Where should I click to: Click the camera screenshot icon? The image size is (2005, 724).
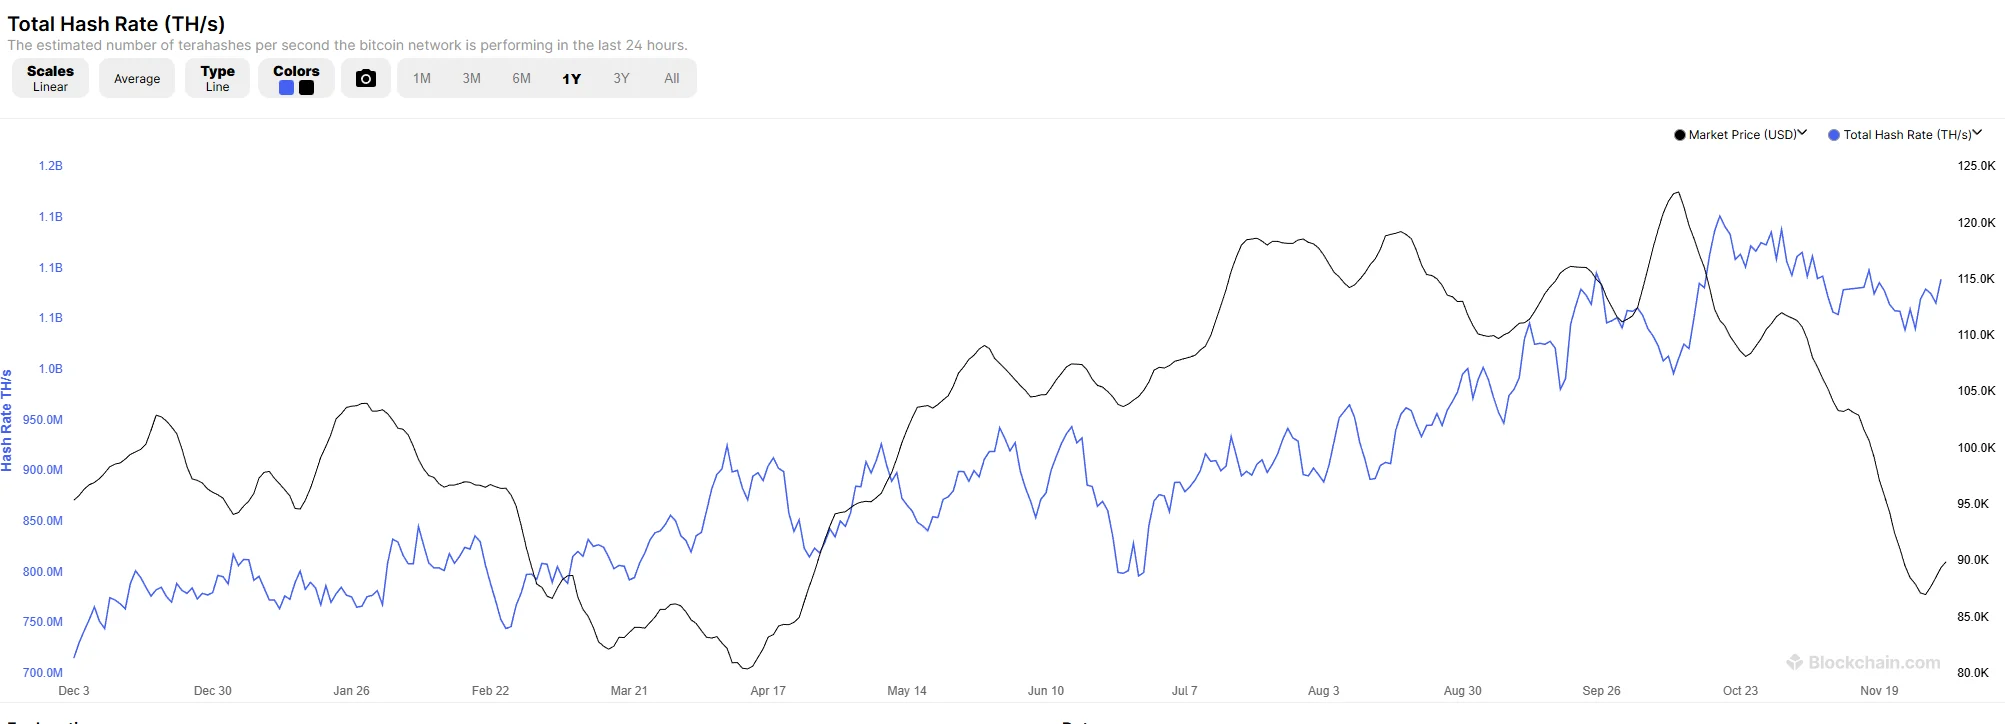366,79
